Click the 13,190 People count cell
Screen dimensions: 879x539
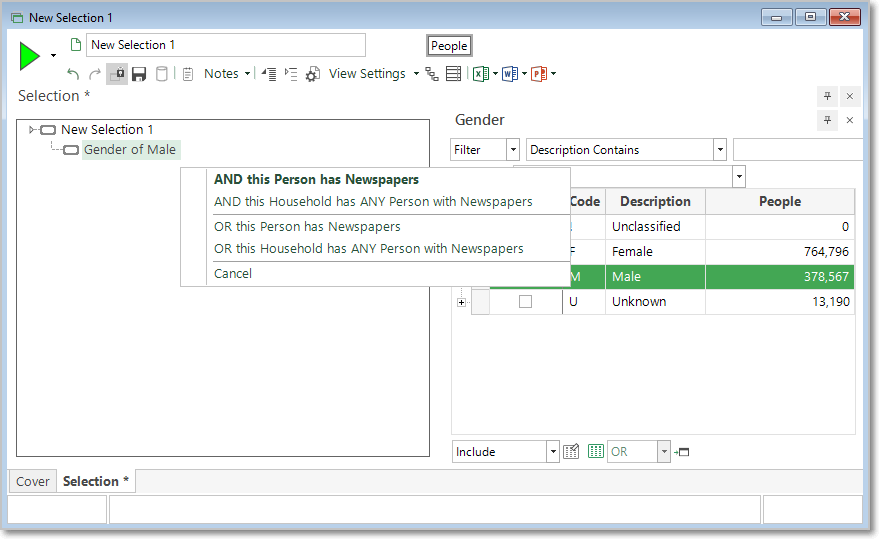pos(780,302)
